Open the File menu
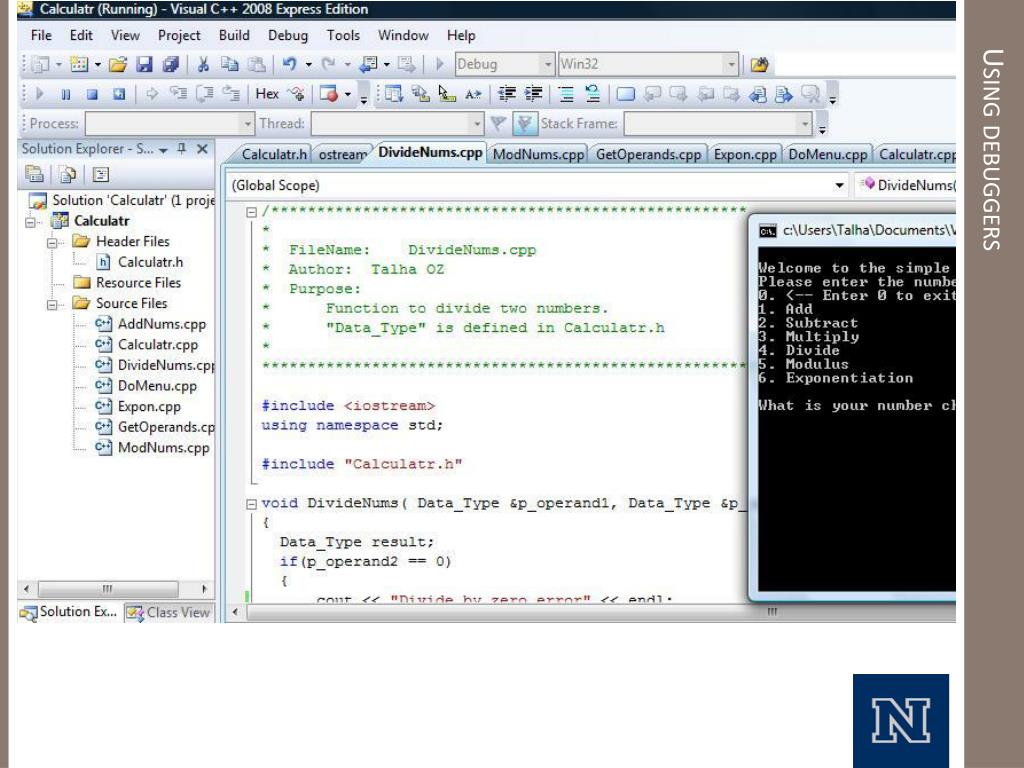The width and height of the screenshot is (1024, 768). tap(41, 35)
